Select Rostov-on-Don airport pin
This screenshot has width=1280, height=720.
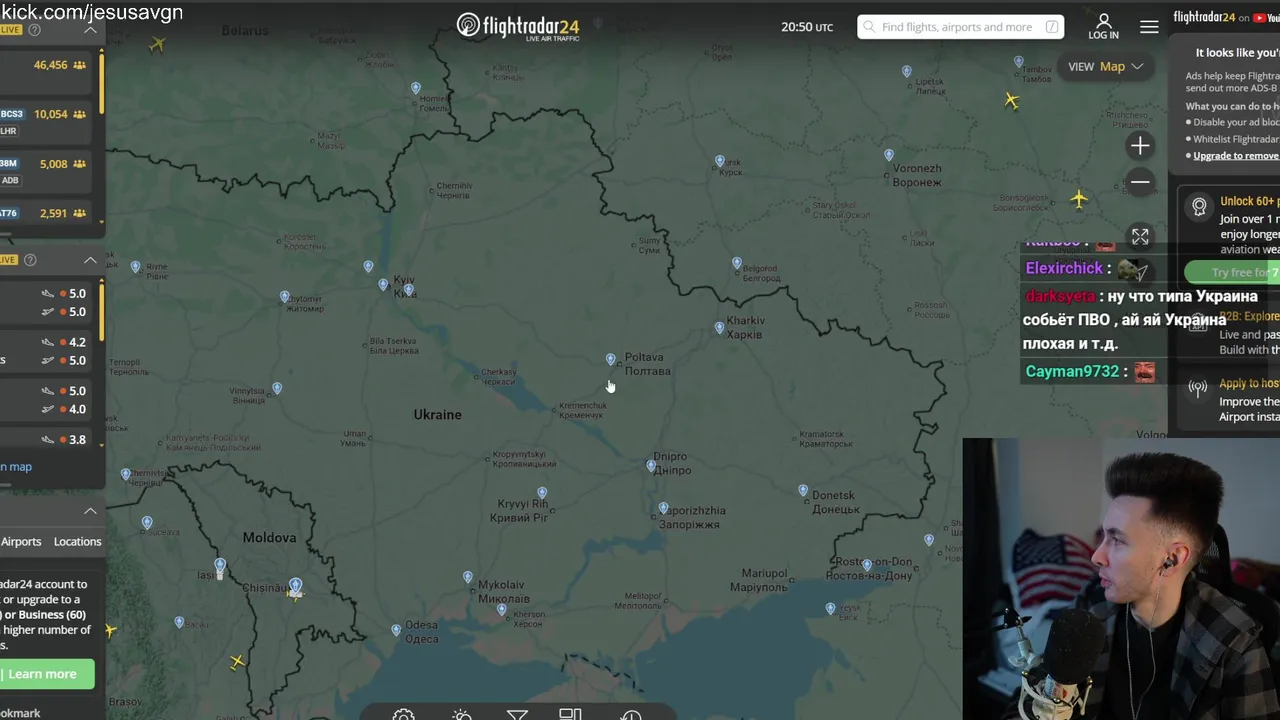tap(867, 566)
